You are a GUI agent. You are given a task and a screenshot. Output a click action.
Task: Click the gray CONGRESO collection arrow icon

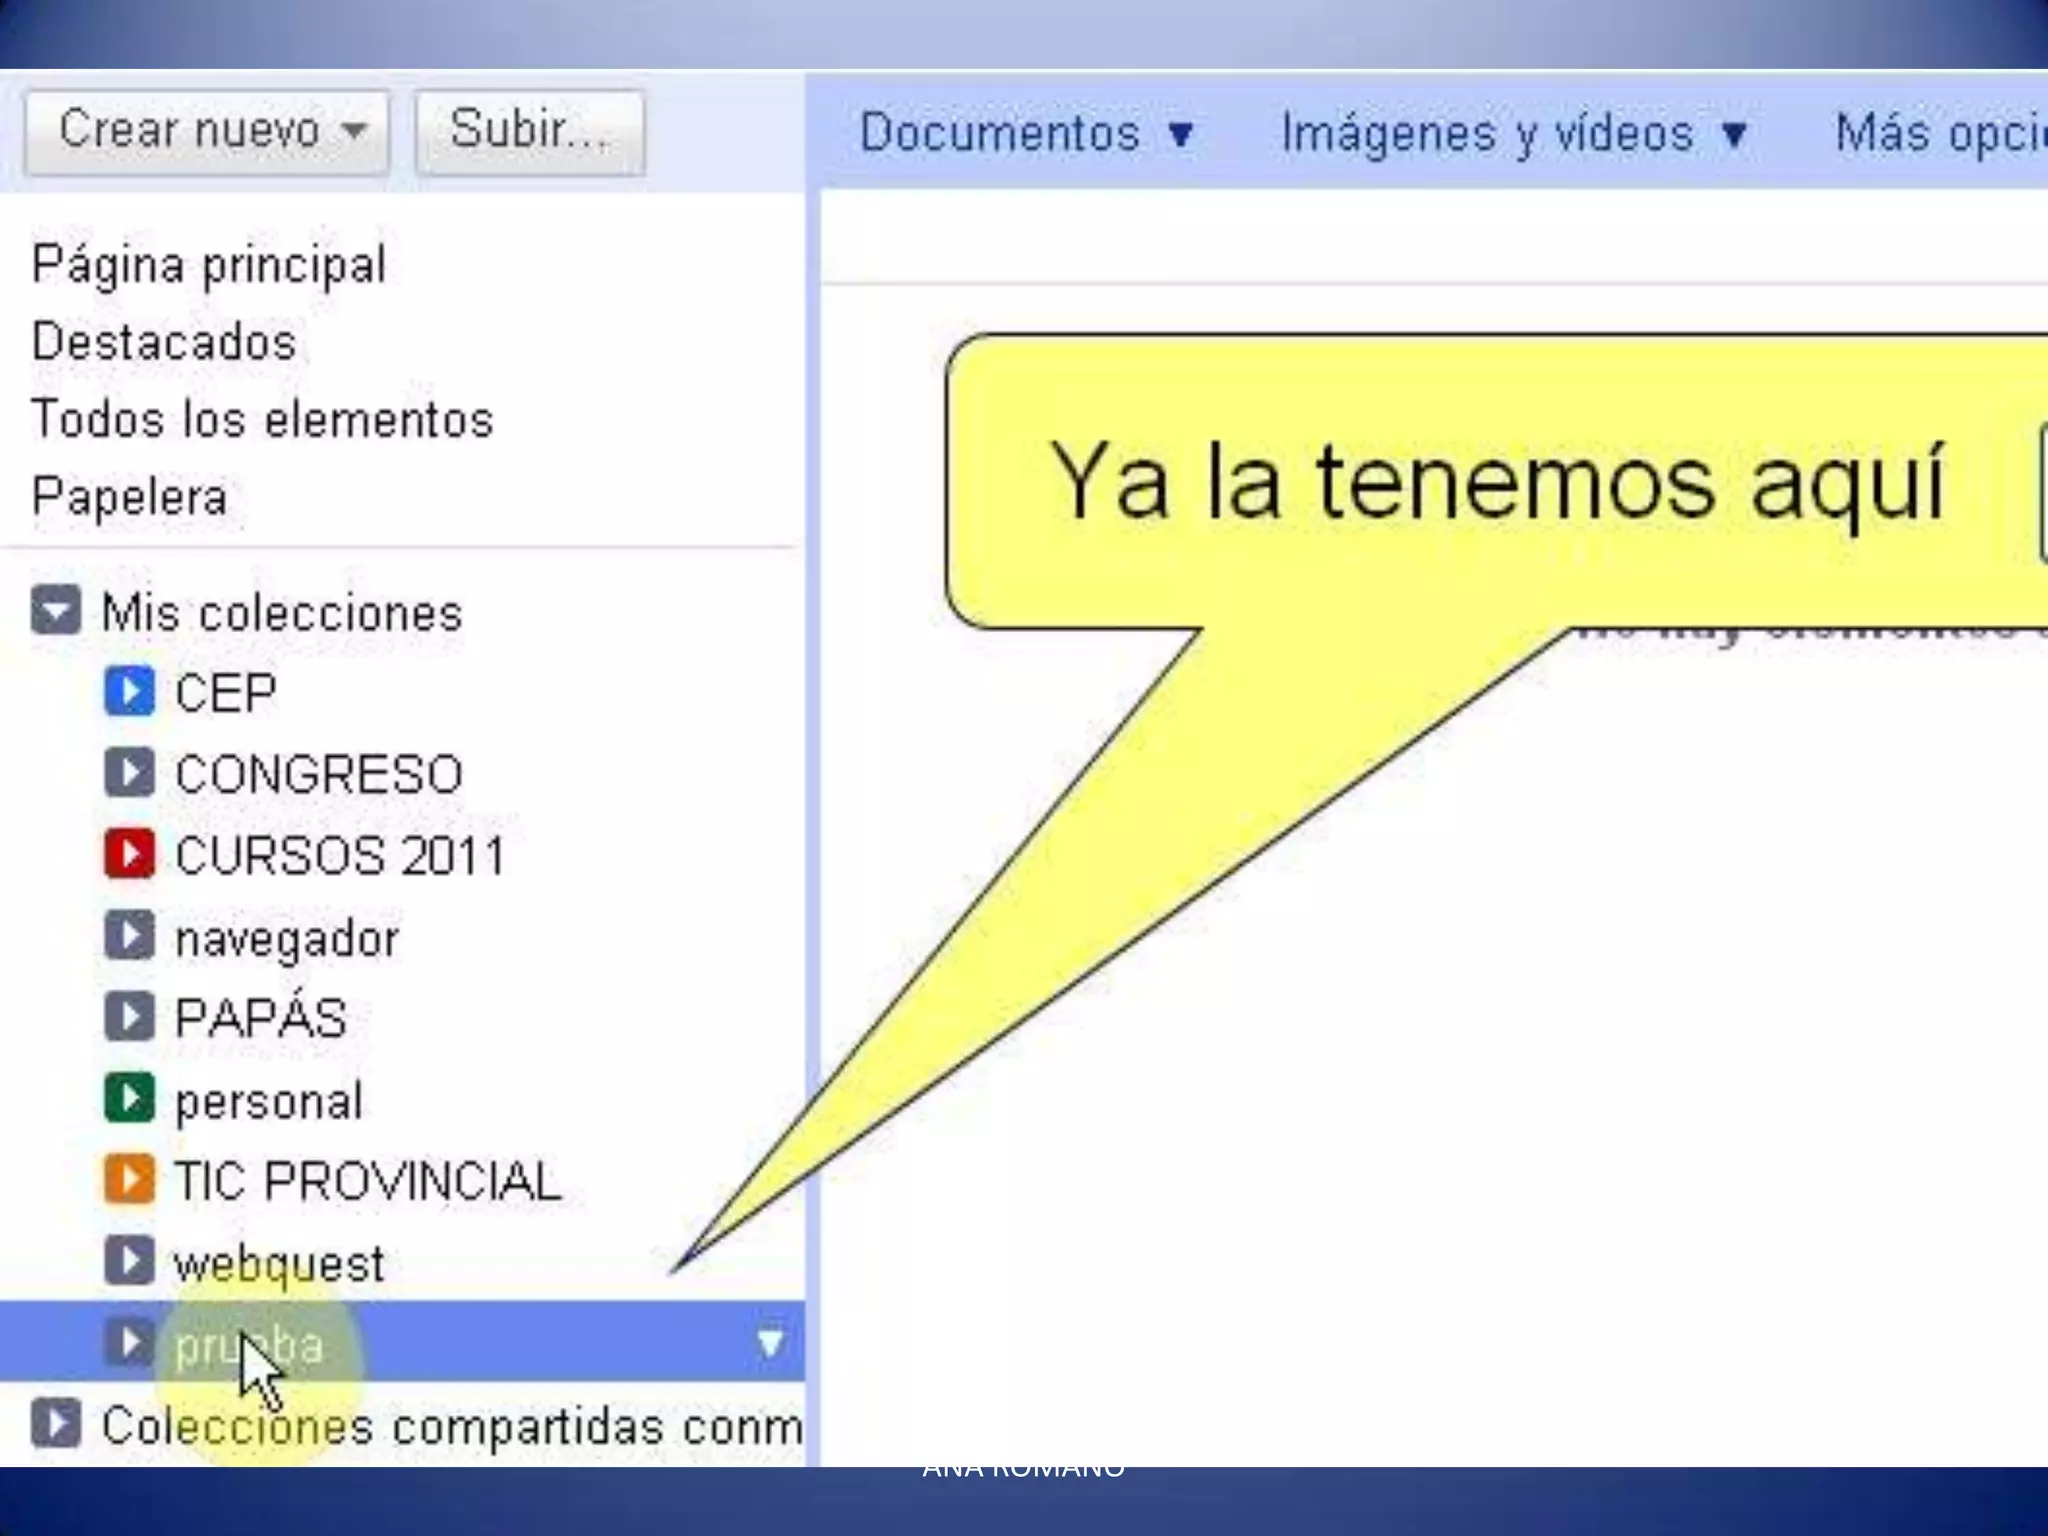coord(129,773)
